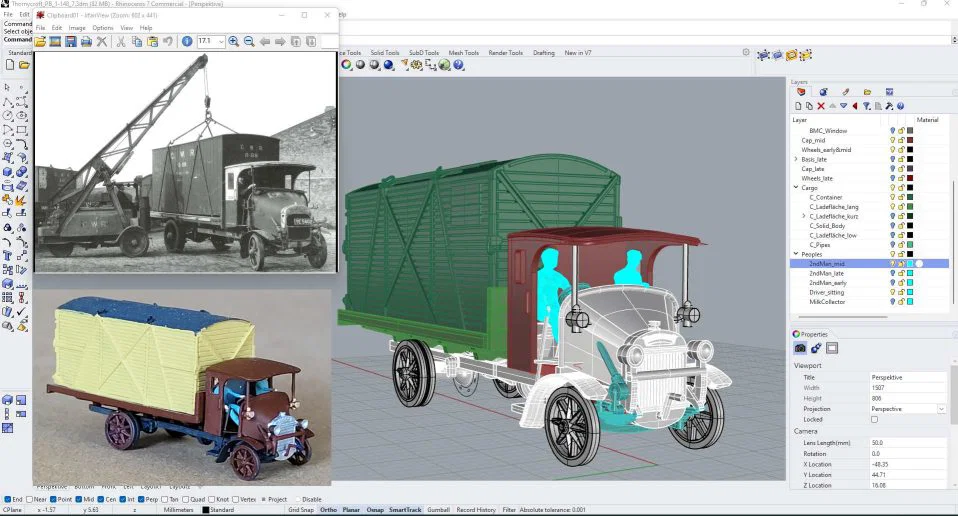The image size is (958, 516).
Task: Click the IrfanView zoom in magnifier
Action: tap(233, 41)
